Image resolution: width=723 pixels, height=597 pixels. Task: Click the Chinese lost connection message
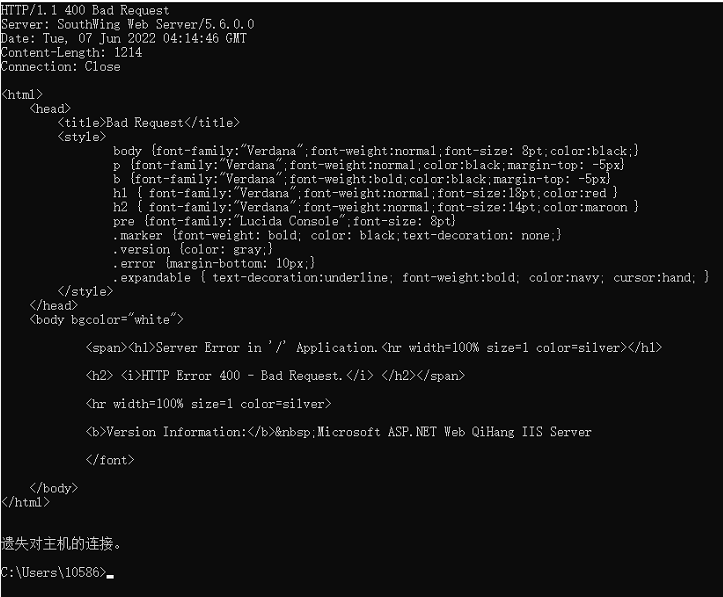tap(61, 545)
